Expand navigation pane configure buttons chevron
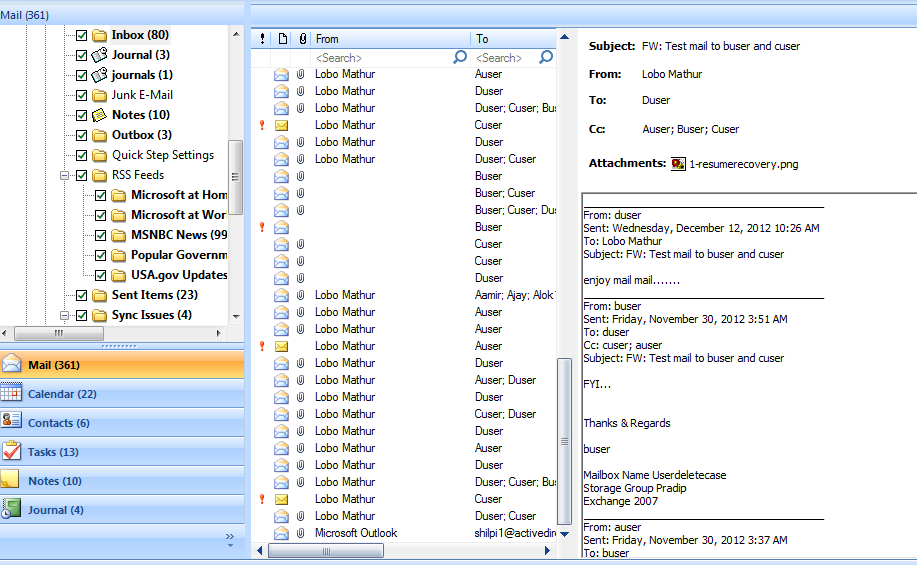The image size is (917, 565). [230, 540]
